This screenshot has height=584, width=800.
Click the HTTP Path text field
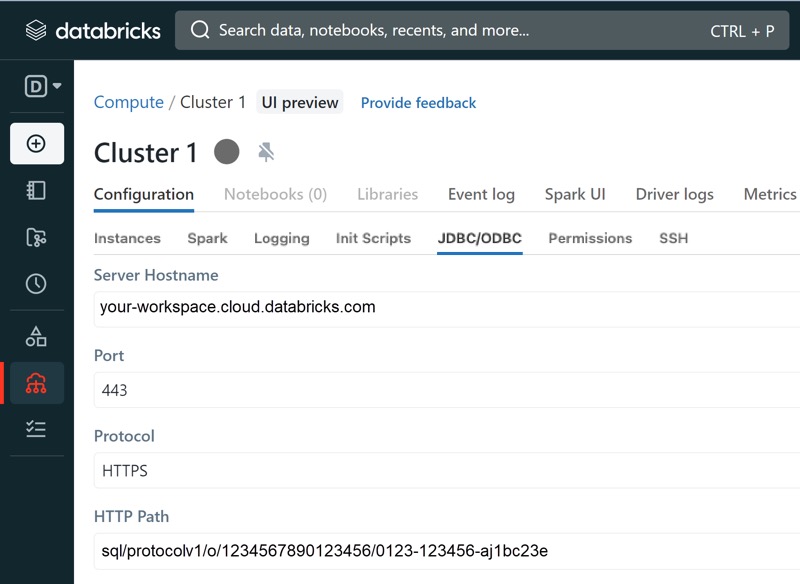click(447, 551)
